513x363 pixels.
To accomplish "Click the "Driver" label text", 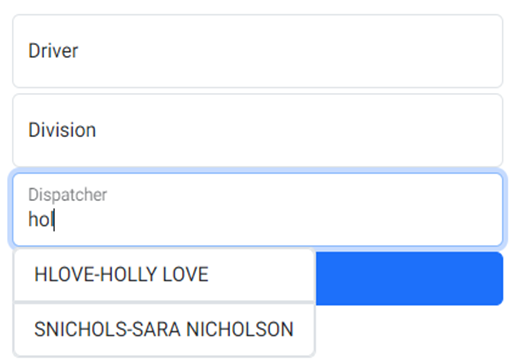I will pos(53,51).
